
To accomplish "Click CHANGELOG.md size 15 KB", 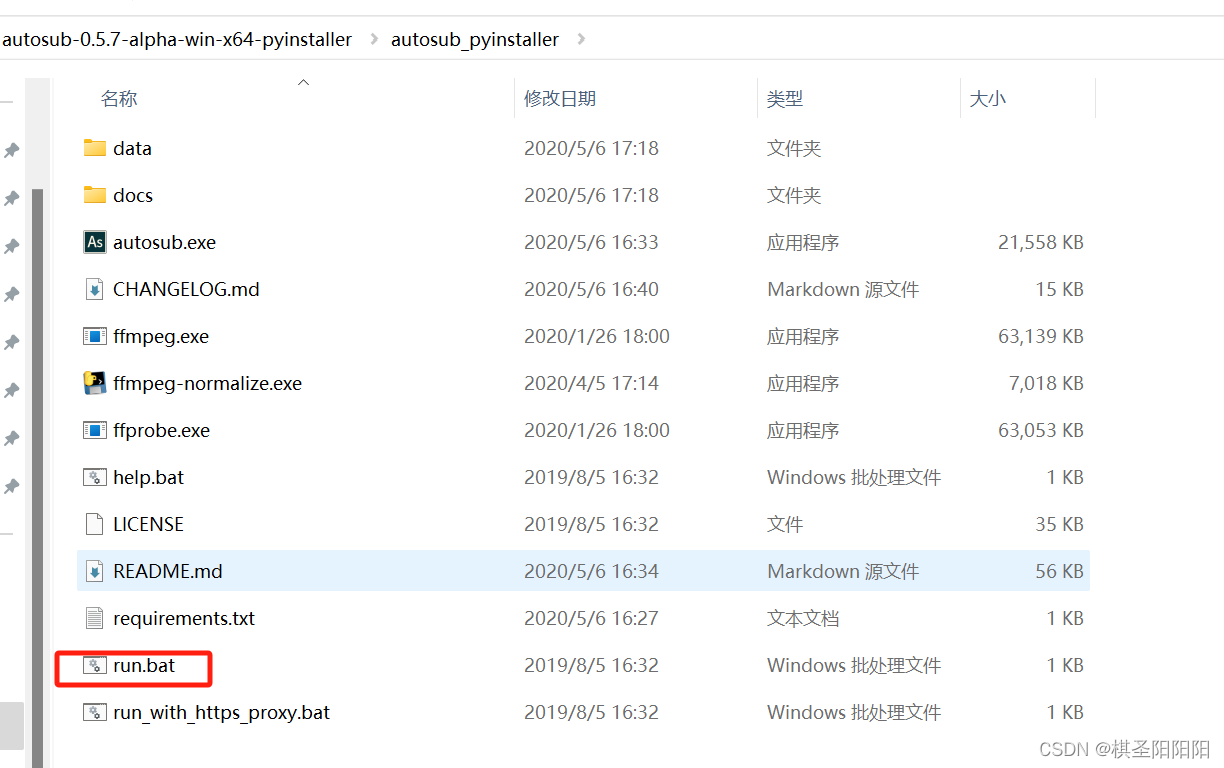I will (x=1060, y=289).
